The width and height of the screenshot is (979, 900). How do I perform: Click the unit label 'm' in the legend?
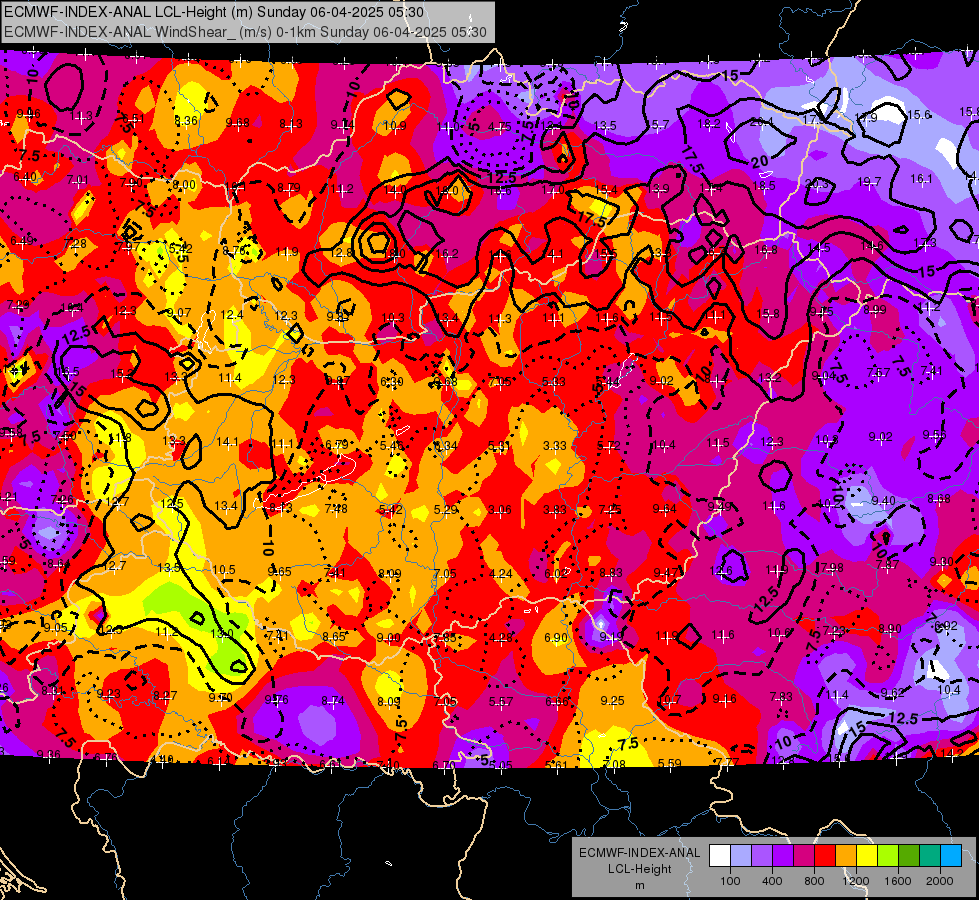(639, 886)
